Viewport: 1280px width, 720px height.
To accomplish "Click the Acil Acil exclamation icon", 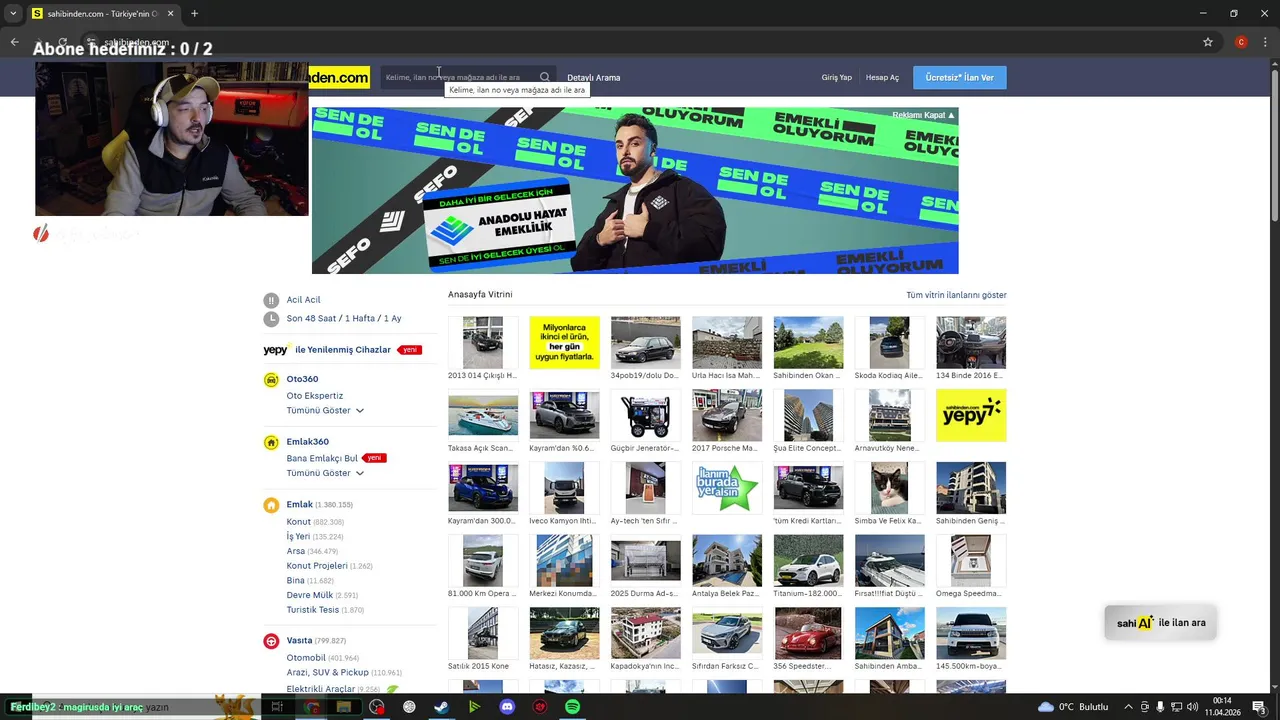I will [271, 300].
